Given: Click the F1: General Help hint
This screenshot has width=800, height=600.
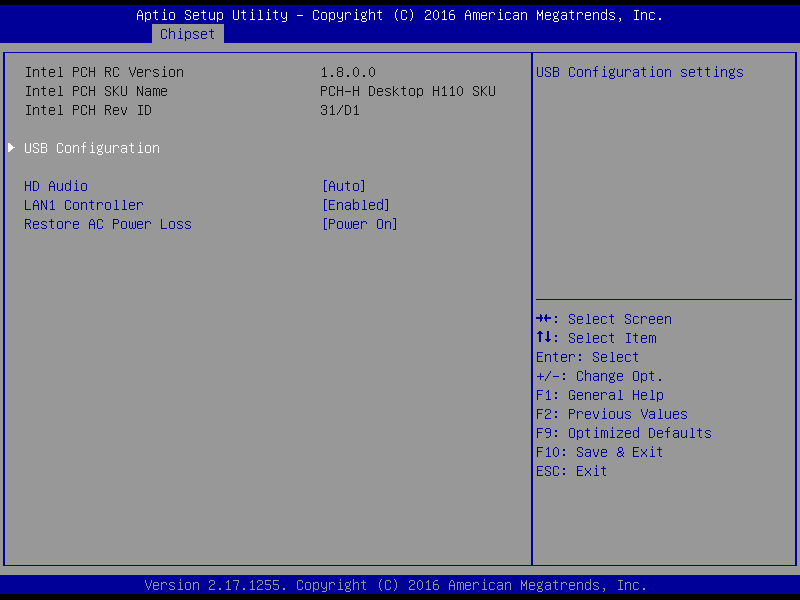Looking at the screenshot, I should tap(600, 395).
